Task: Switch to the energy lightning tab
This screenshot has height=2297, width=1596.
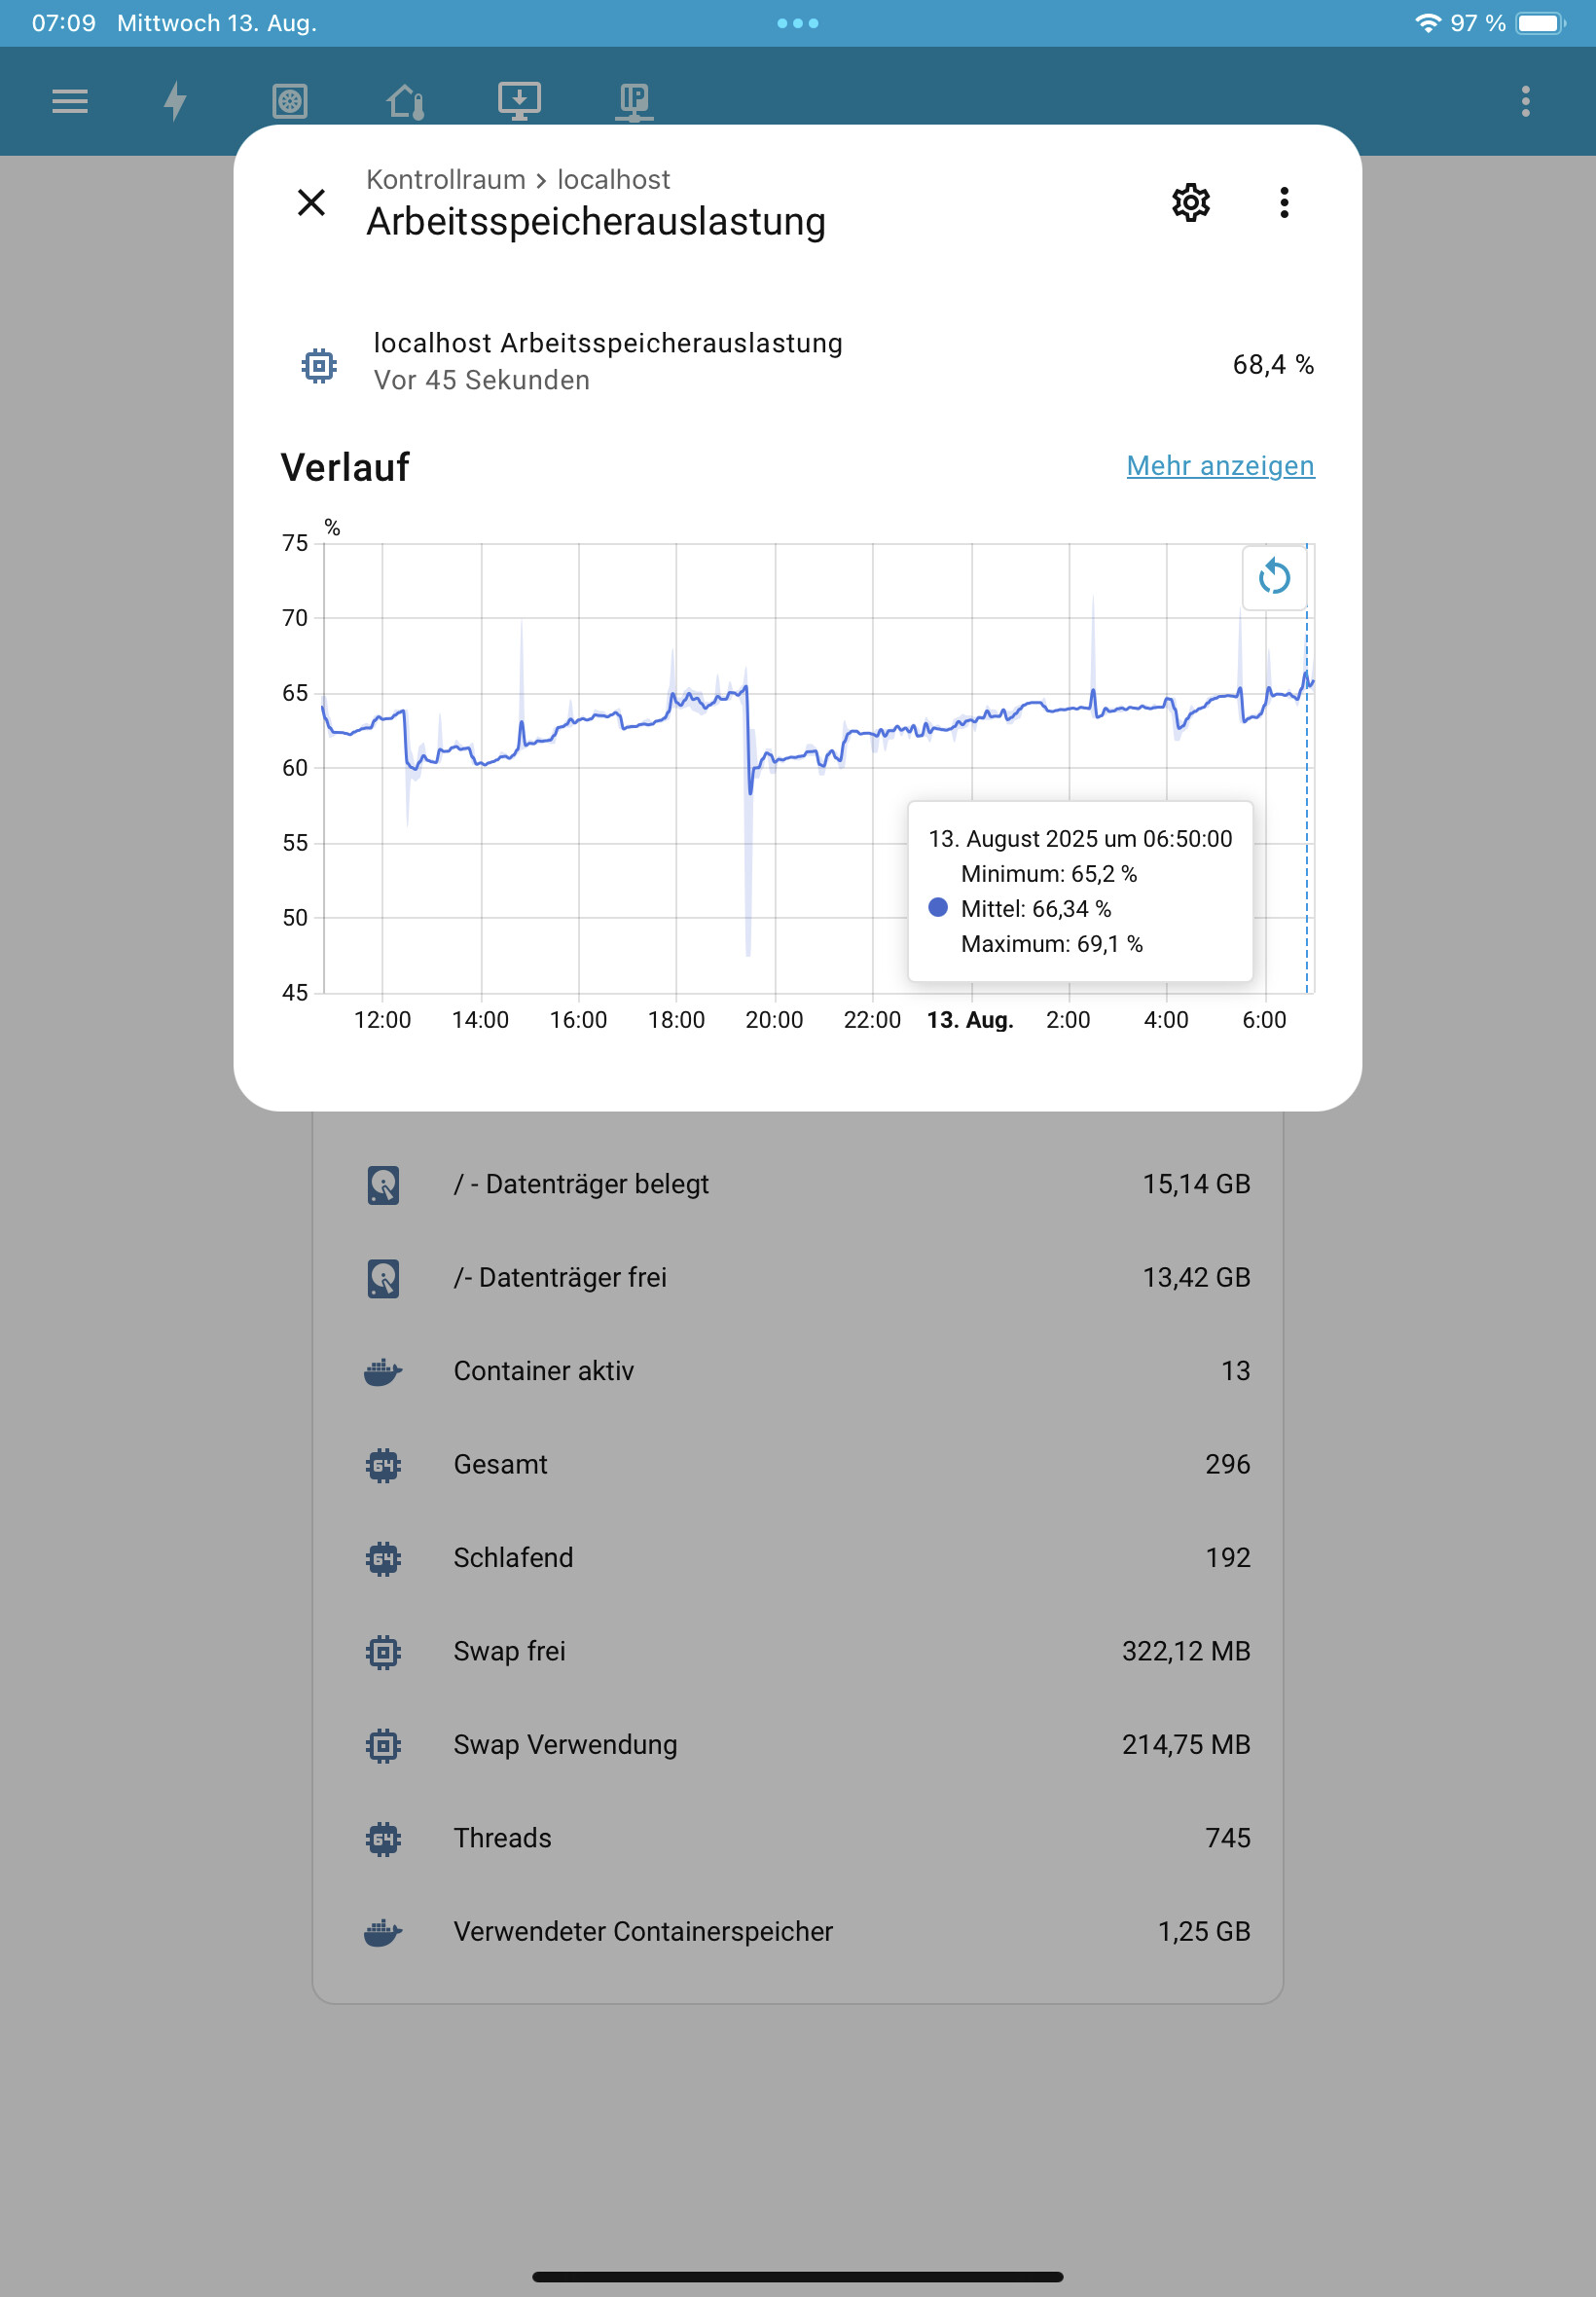Action: 176,101
